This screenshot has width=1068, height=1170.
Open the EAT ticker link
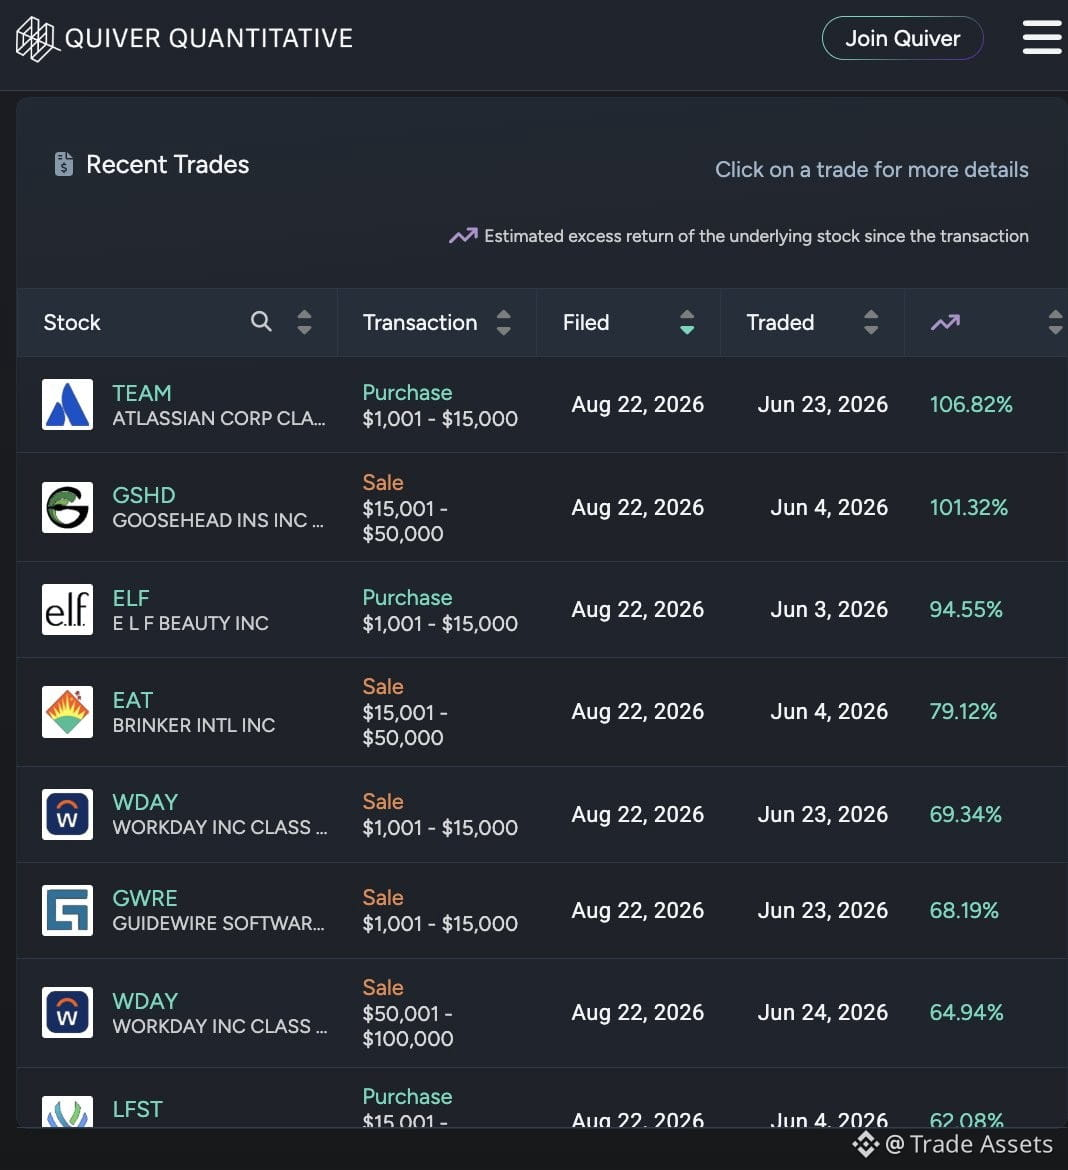click(x=133, y=701)
